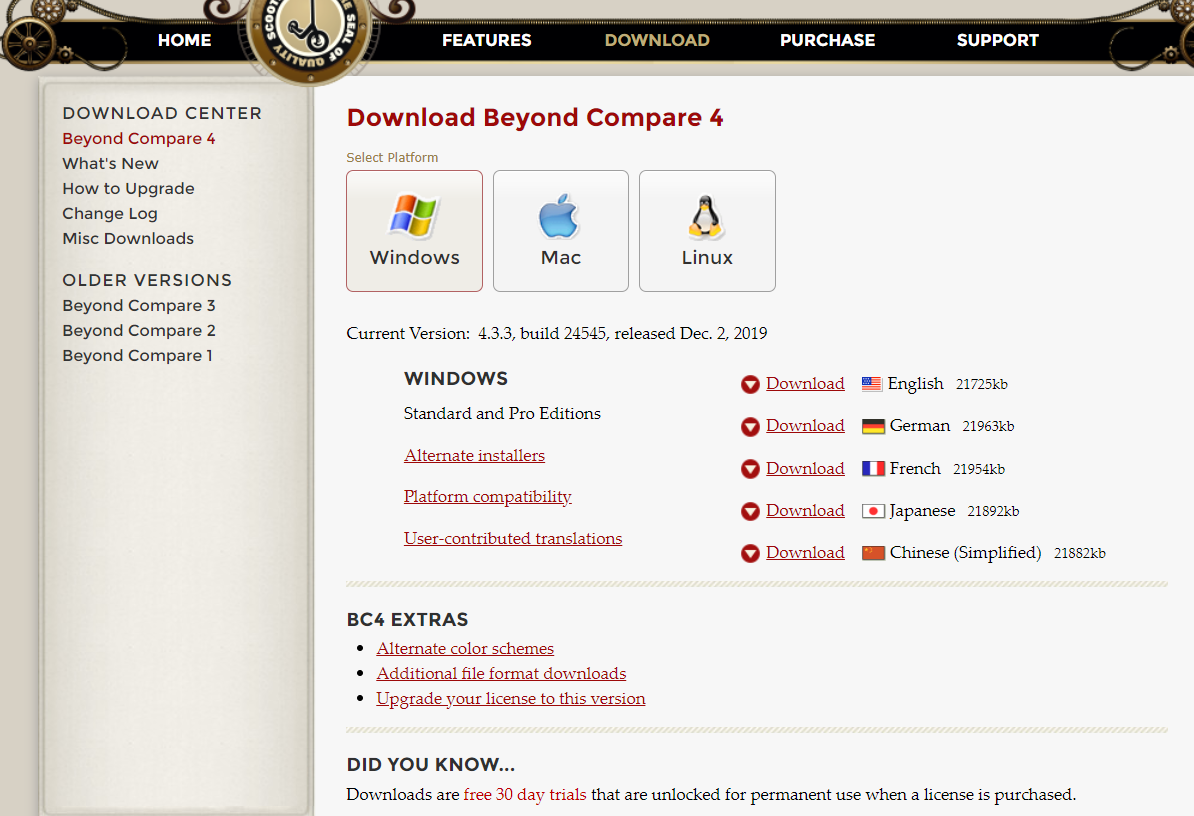Open older version Beyond Compare 2

(139, 330)
